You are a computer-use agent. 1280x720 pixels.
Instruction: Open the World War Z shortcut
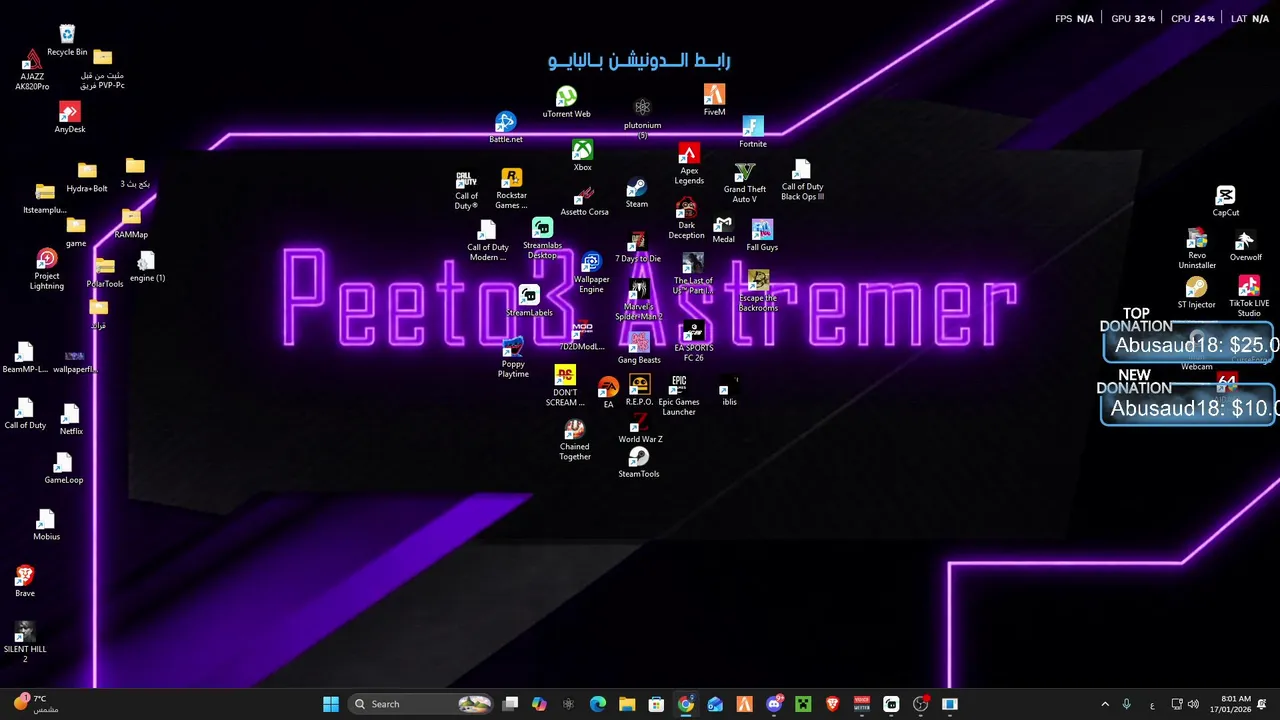tap(640, 428)
